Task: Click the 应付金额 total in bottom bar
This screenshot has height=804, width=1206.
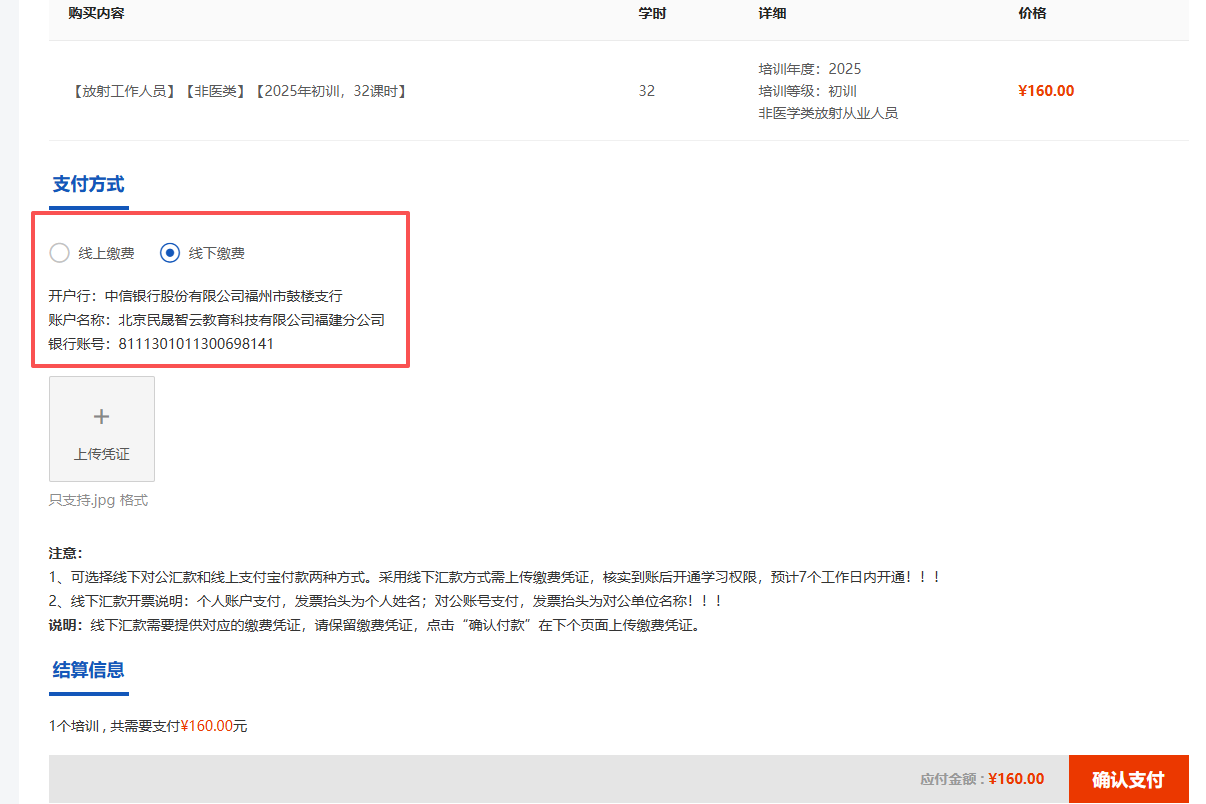Action: pyautogui.click(x=982, y=779)
